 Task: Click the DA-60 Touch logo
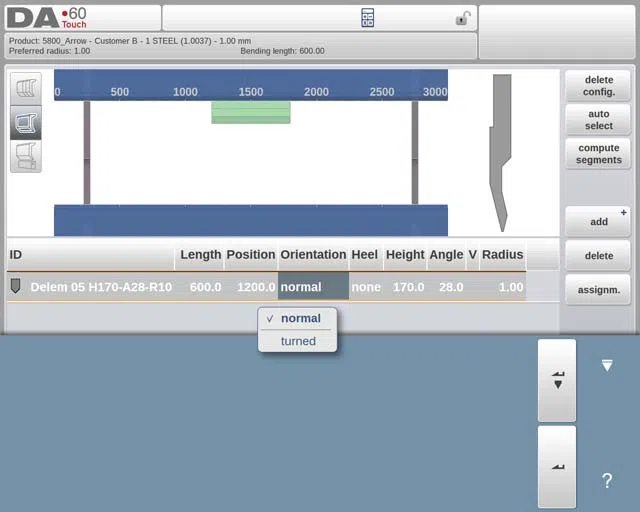[x=47, y=18]
